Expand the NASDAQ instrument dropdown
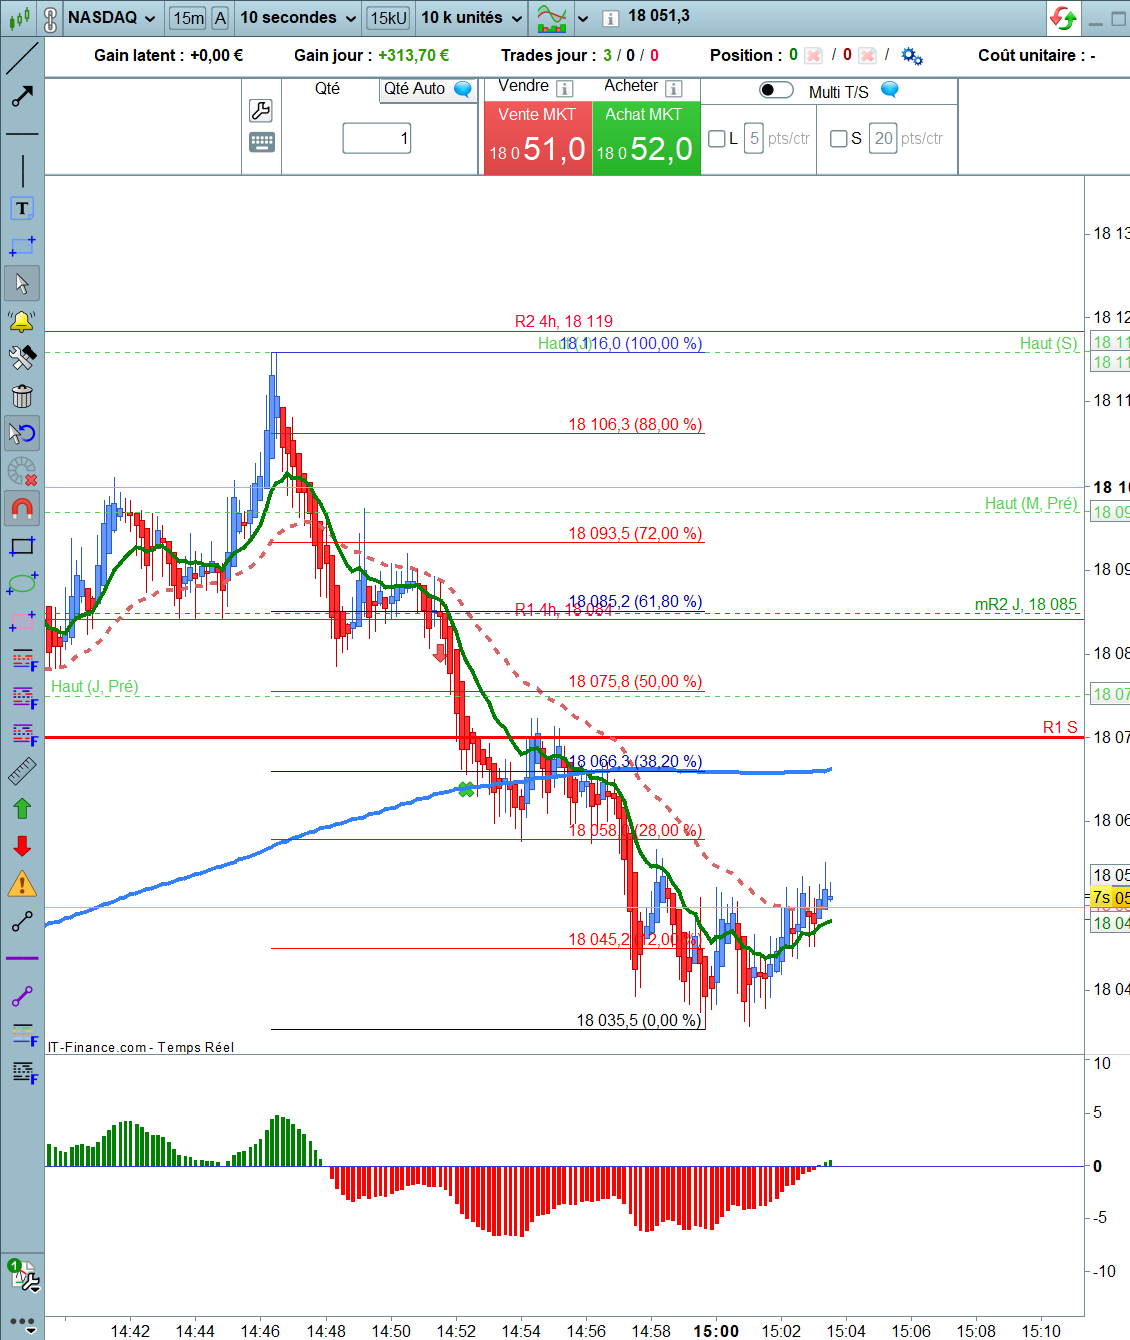Viewport: 1130px width, 1340px height. [112, 18]
